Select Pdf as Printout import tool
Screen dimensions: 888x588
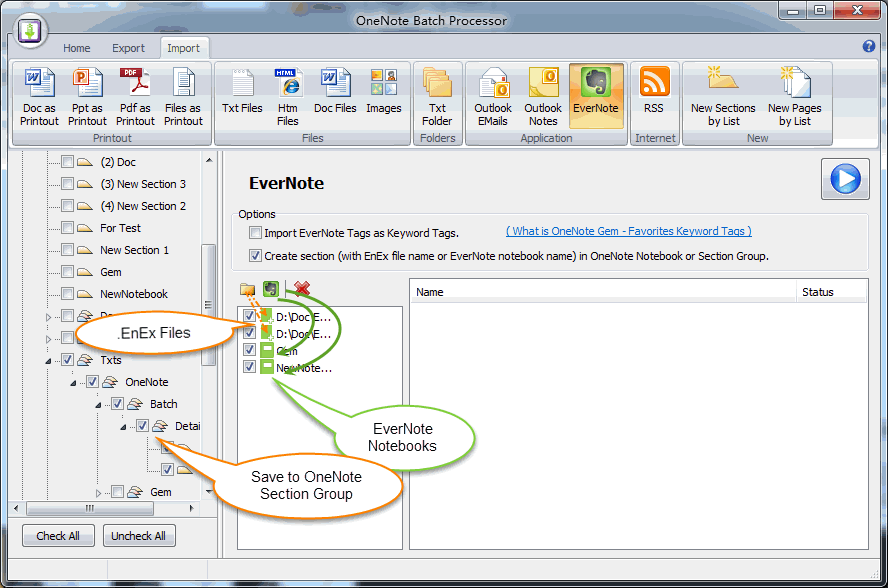pyautogui.click(x=135, y=96)
